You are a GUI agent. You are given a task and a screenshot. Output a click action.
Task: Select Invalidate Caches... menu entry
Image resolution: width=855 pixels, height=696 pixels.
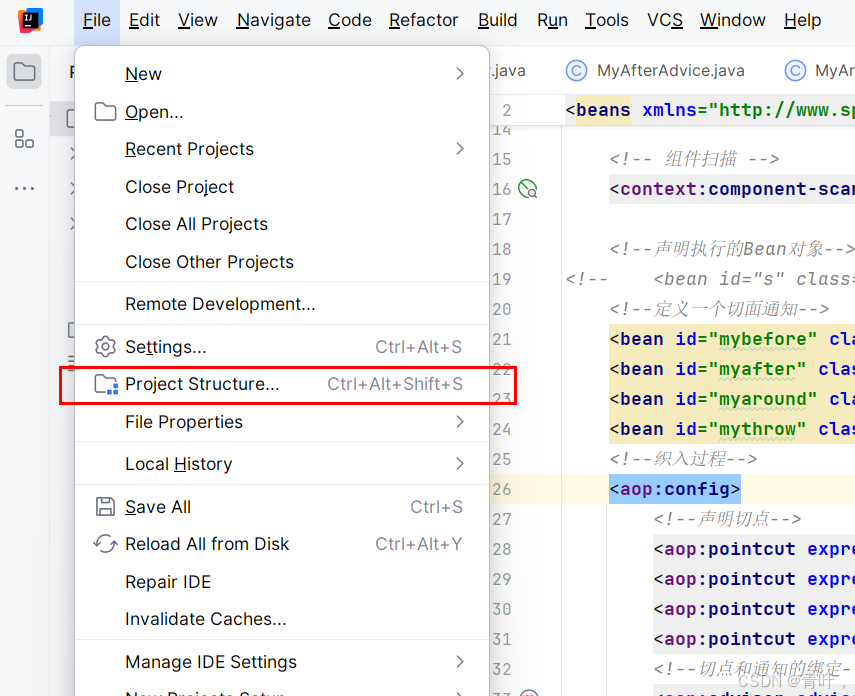pyautogui.click(x=282, y=619)
